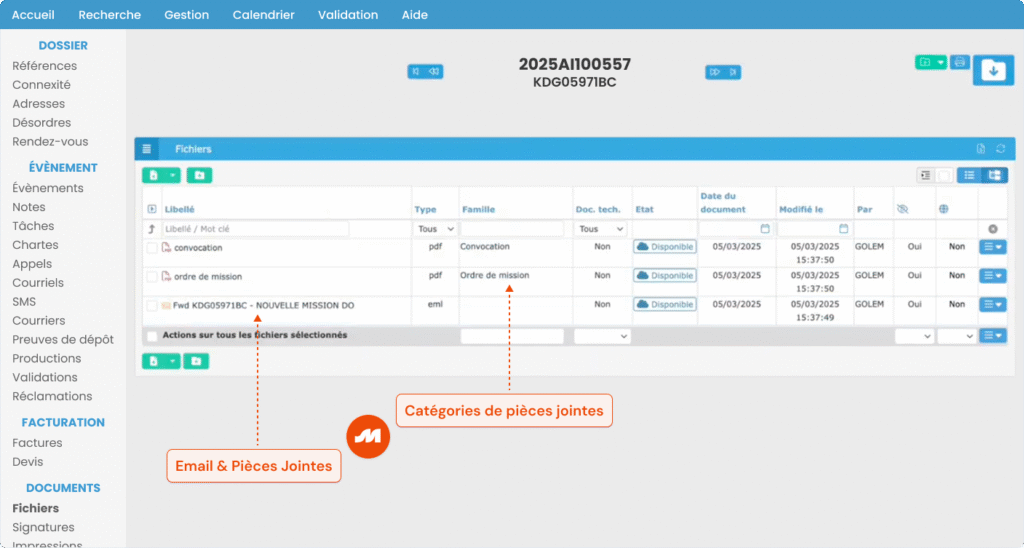Screen dimensions: 1024x548
Task: Tick the checkbox for ordre de mission file
Action: point(152,276)
